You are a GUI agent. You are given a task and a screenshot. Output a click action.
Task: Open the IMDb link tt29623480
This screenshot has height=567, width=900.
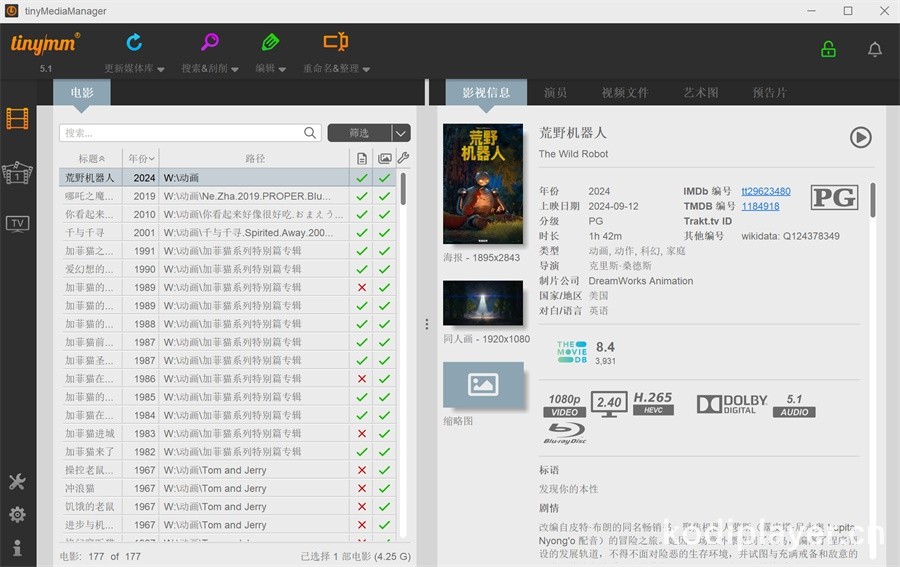coord(765,191)
